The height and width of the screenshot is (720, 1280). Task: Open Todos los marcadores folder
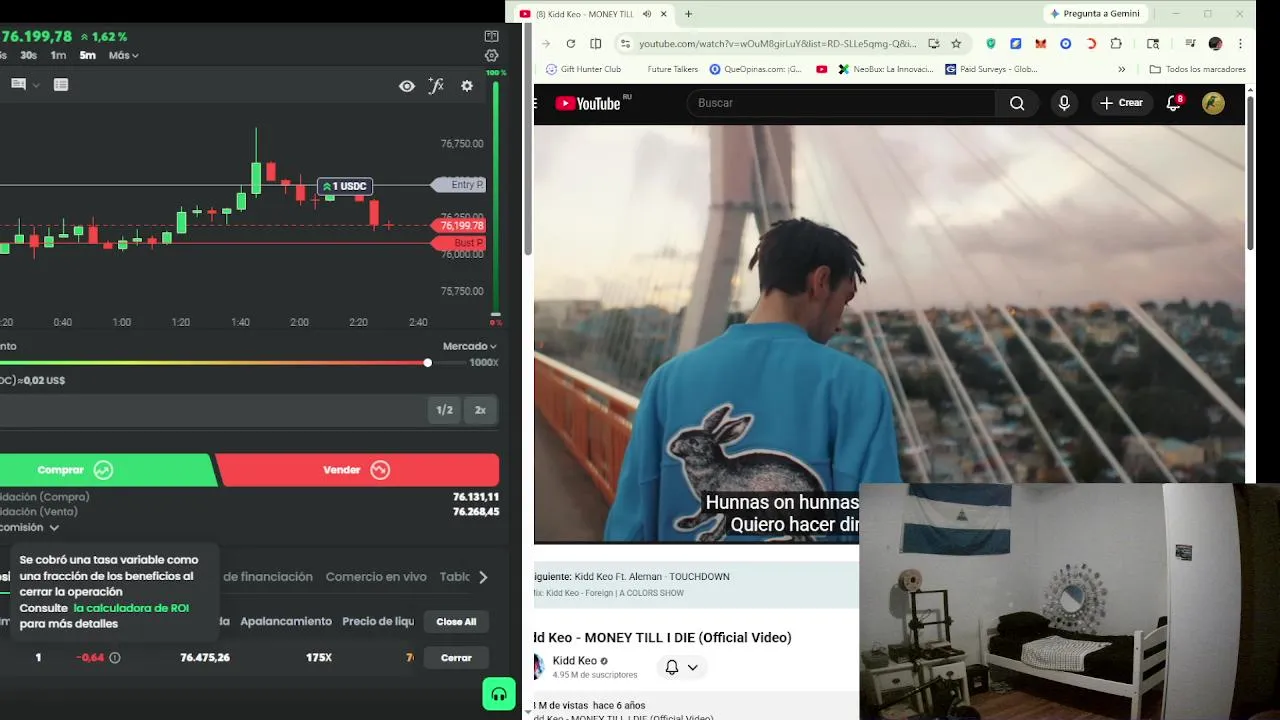tap(1198, 69)
